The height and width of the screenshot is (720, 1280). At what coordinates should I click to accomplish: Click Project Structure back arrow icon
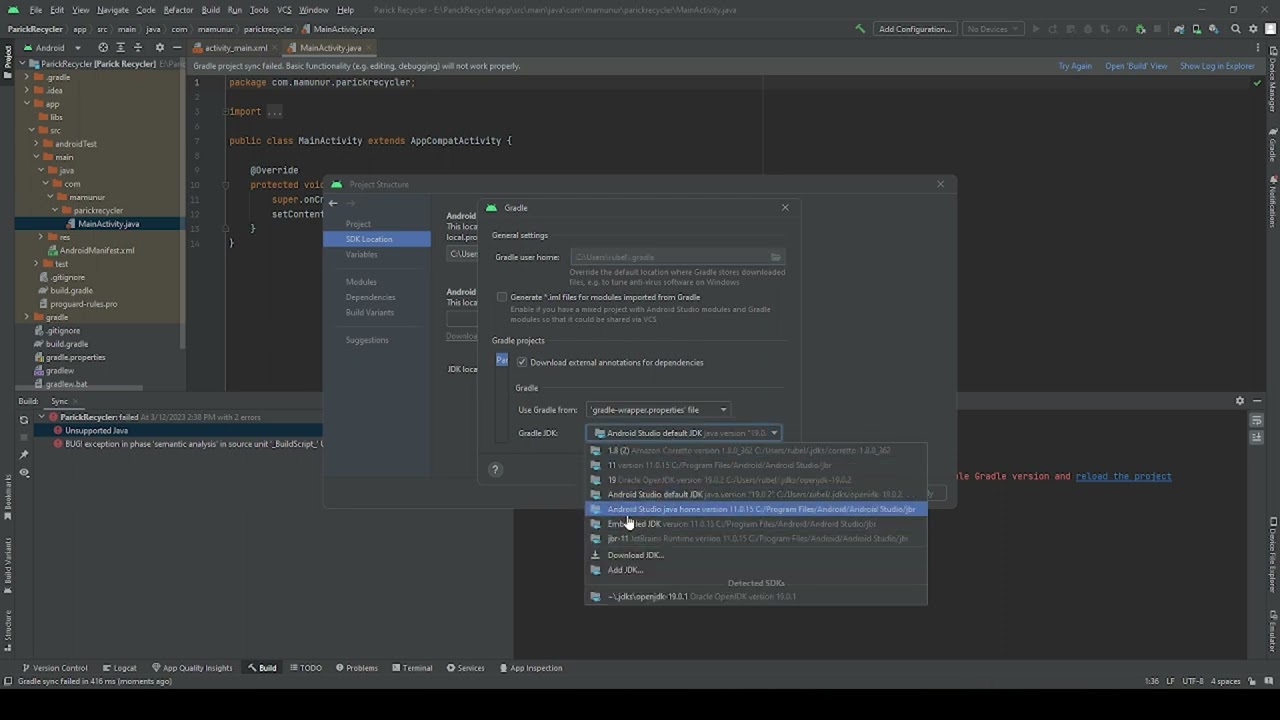click(x=333, y=203)
